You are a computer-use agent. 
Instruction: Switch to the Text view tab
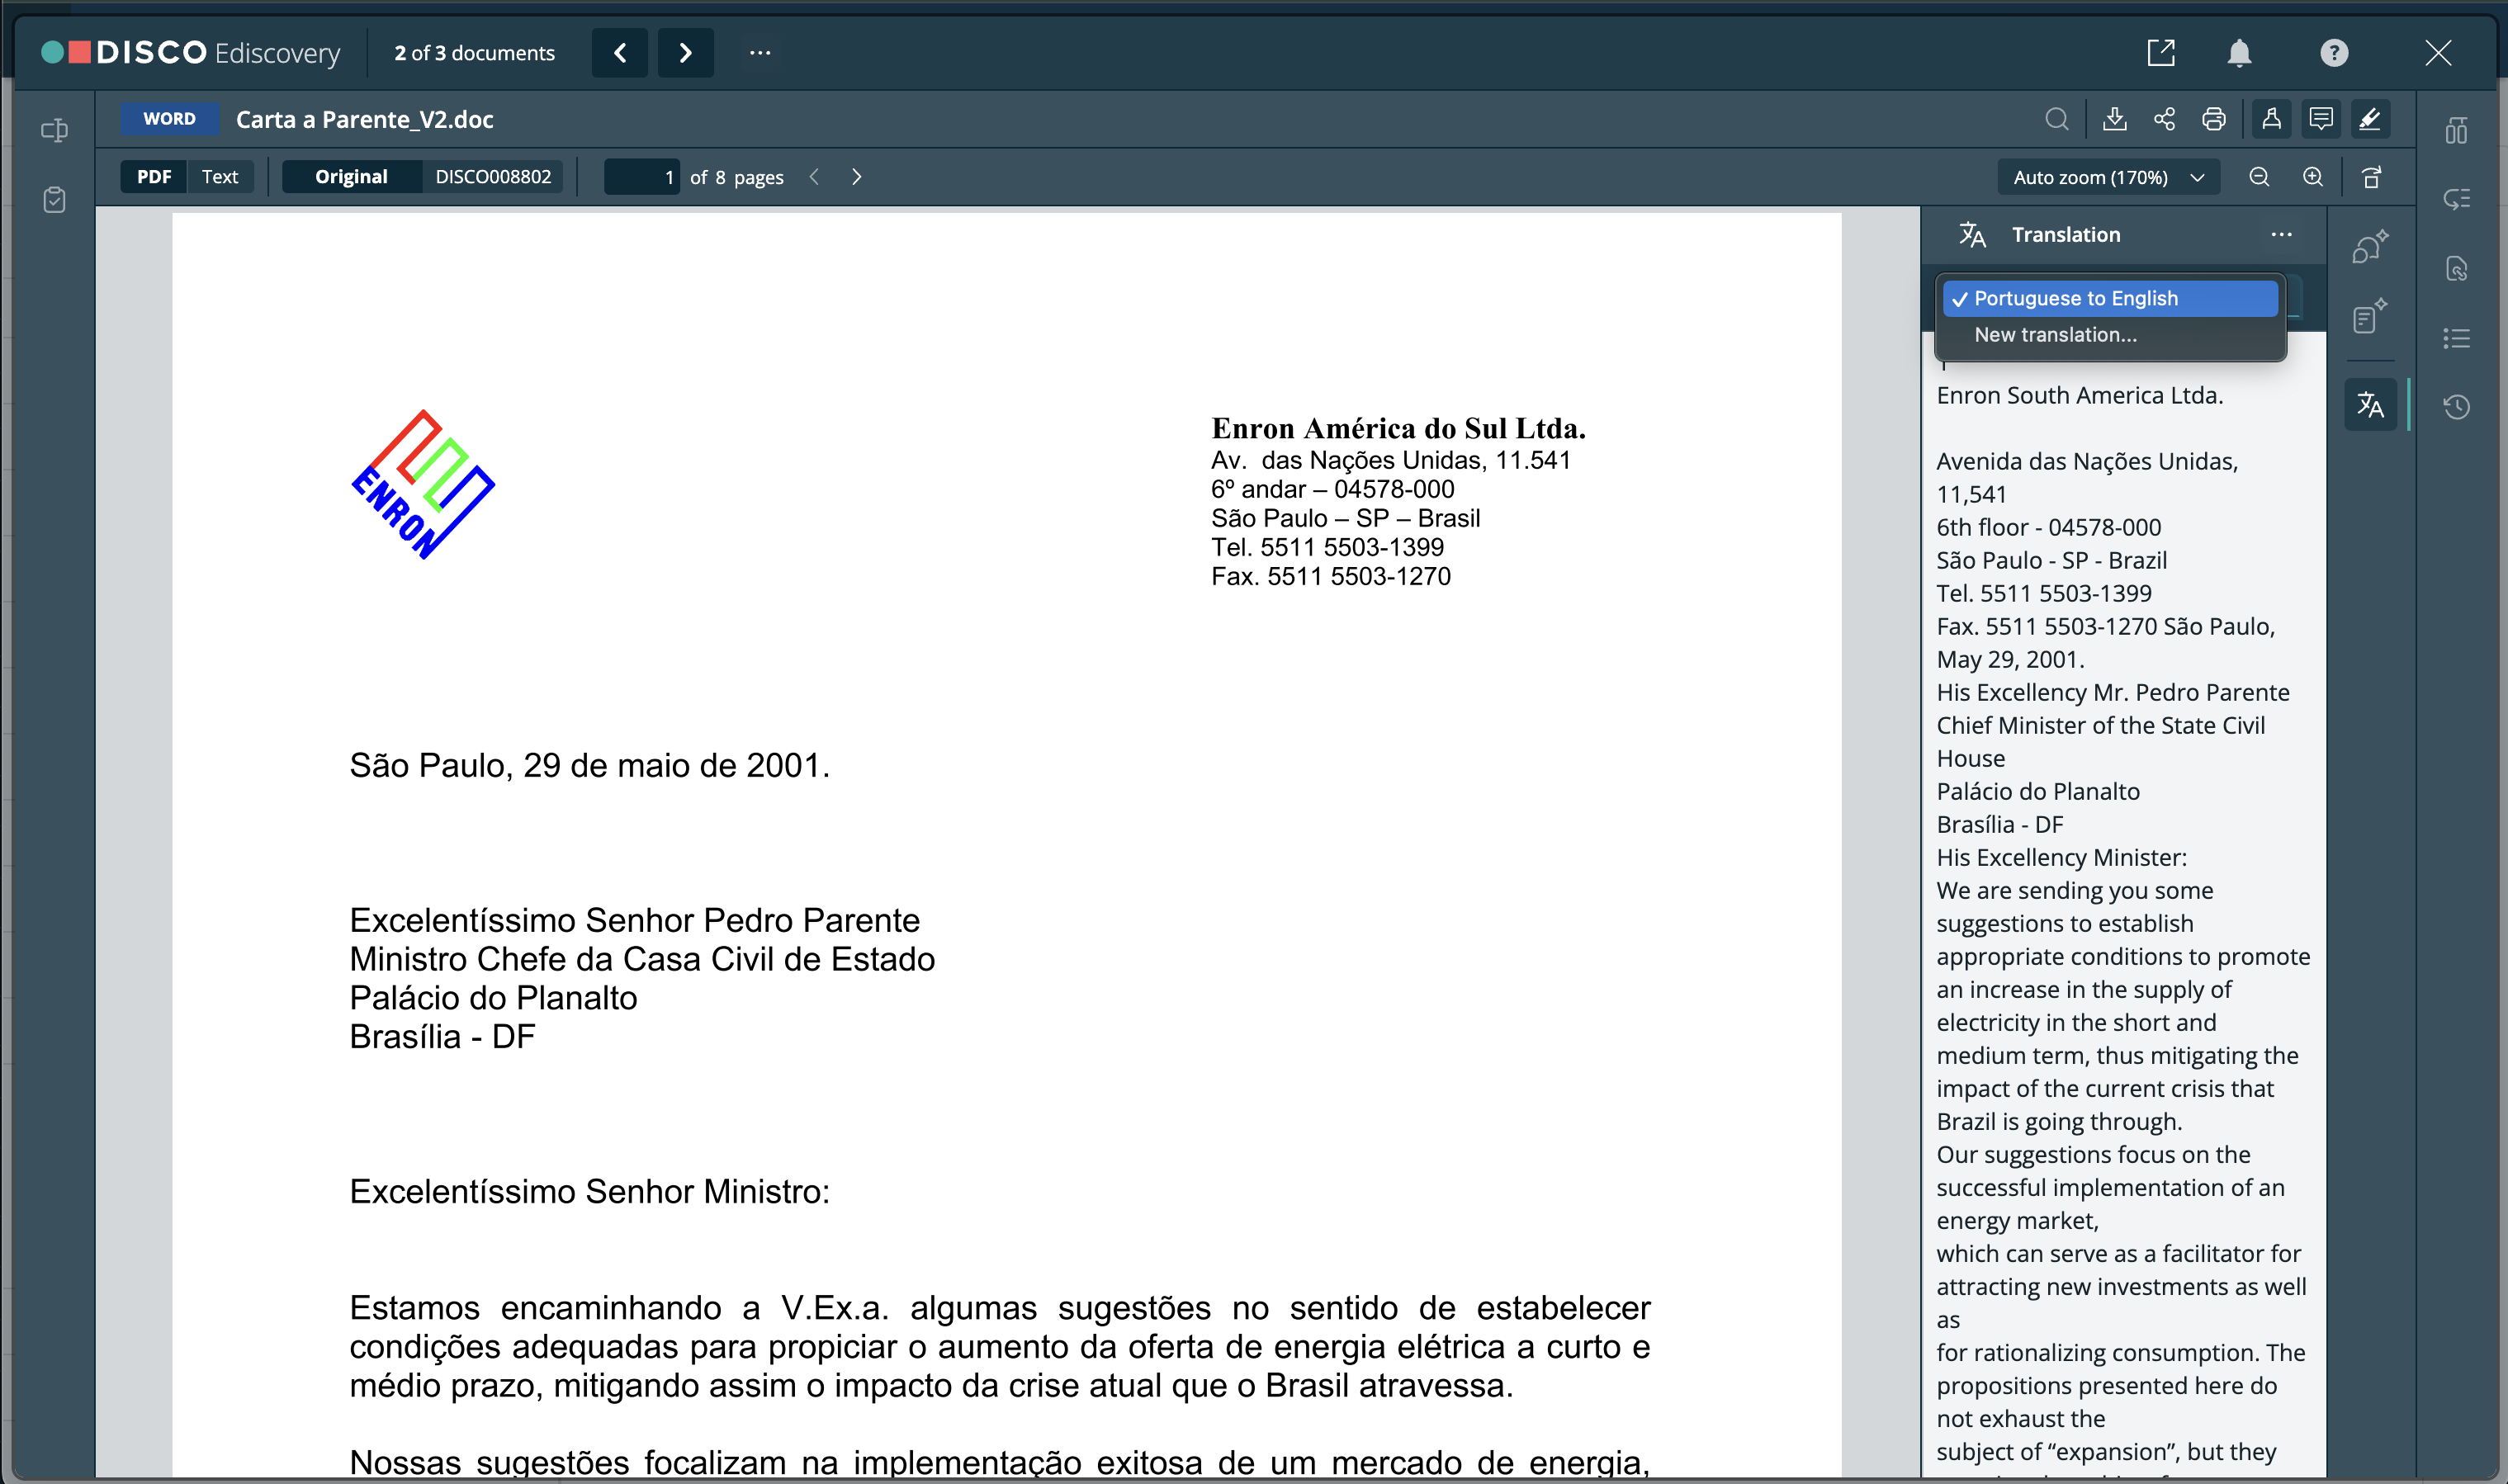(220, 177)
